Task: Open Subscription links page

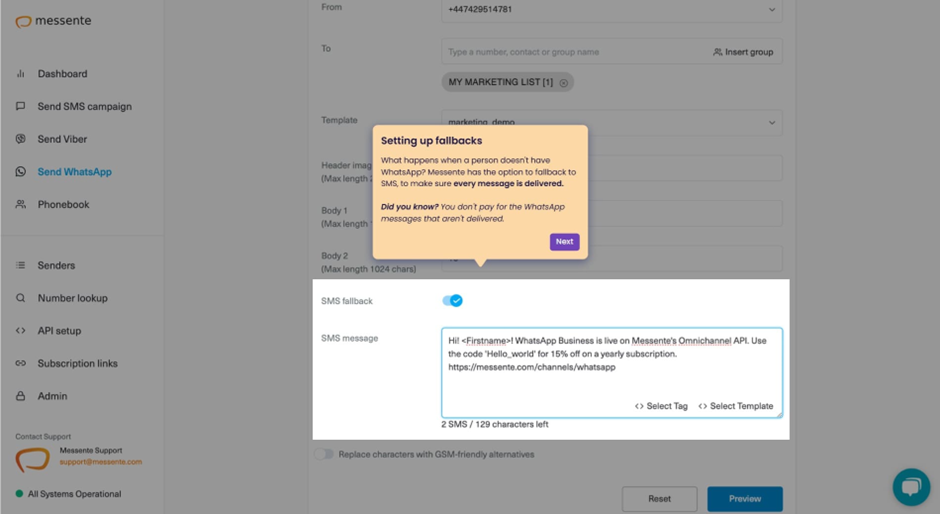Action: (77, 363)
